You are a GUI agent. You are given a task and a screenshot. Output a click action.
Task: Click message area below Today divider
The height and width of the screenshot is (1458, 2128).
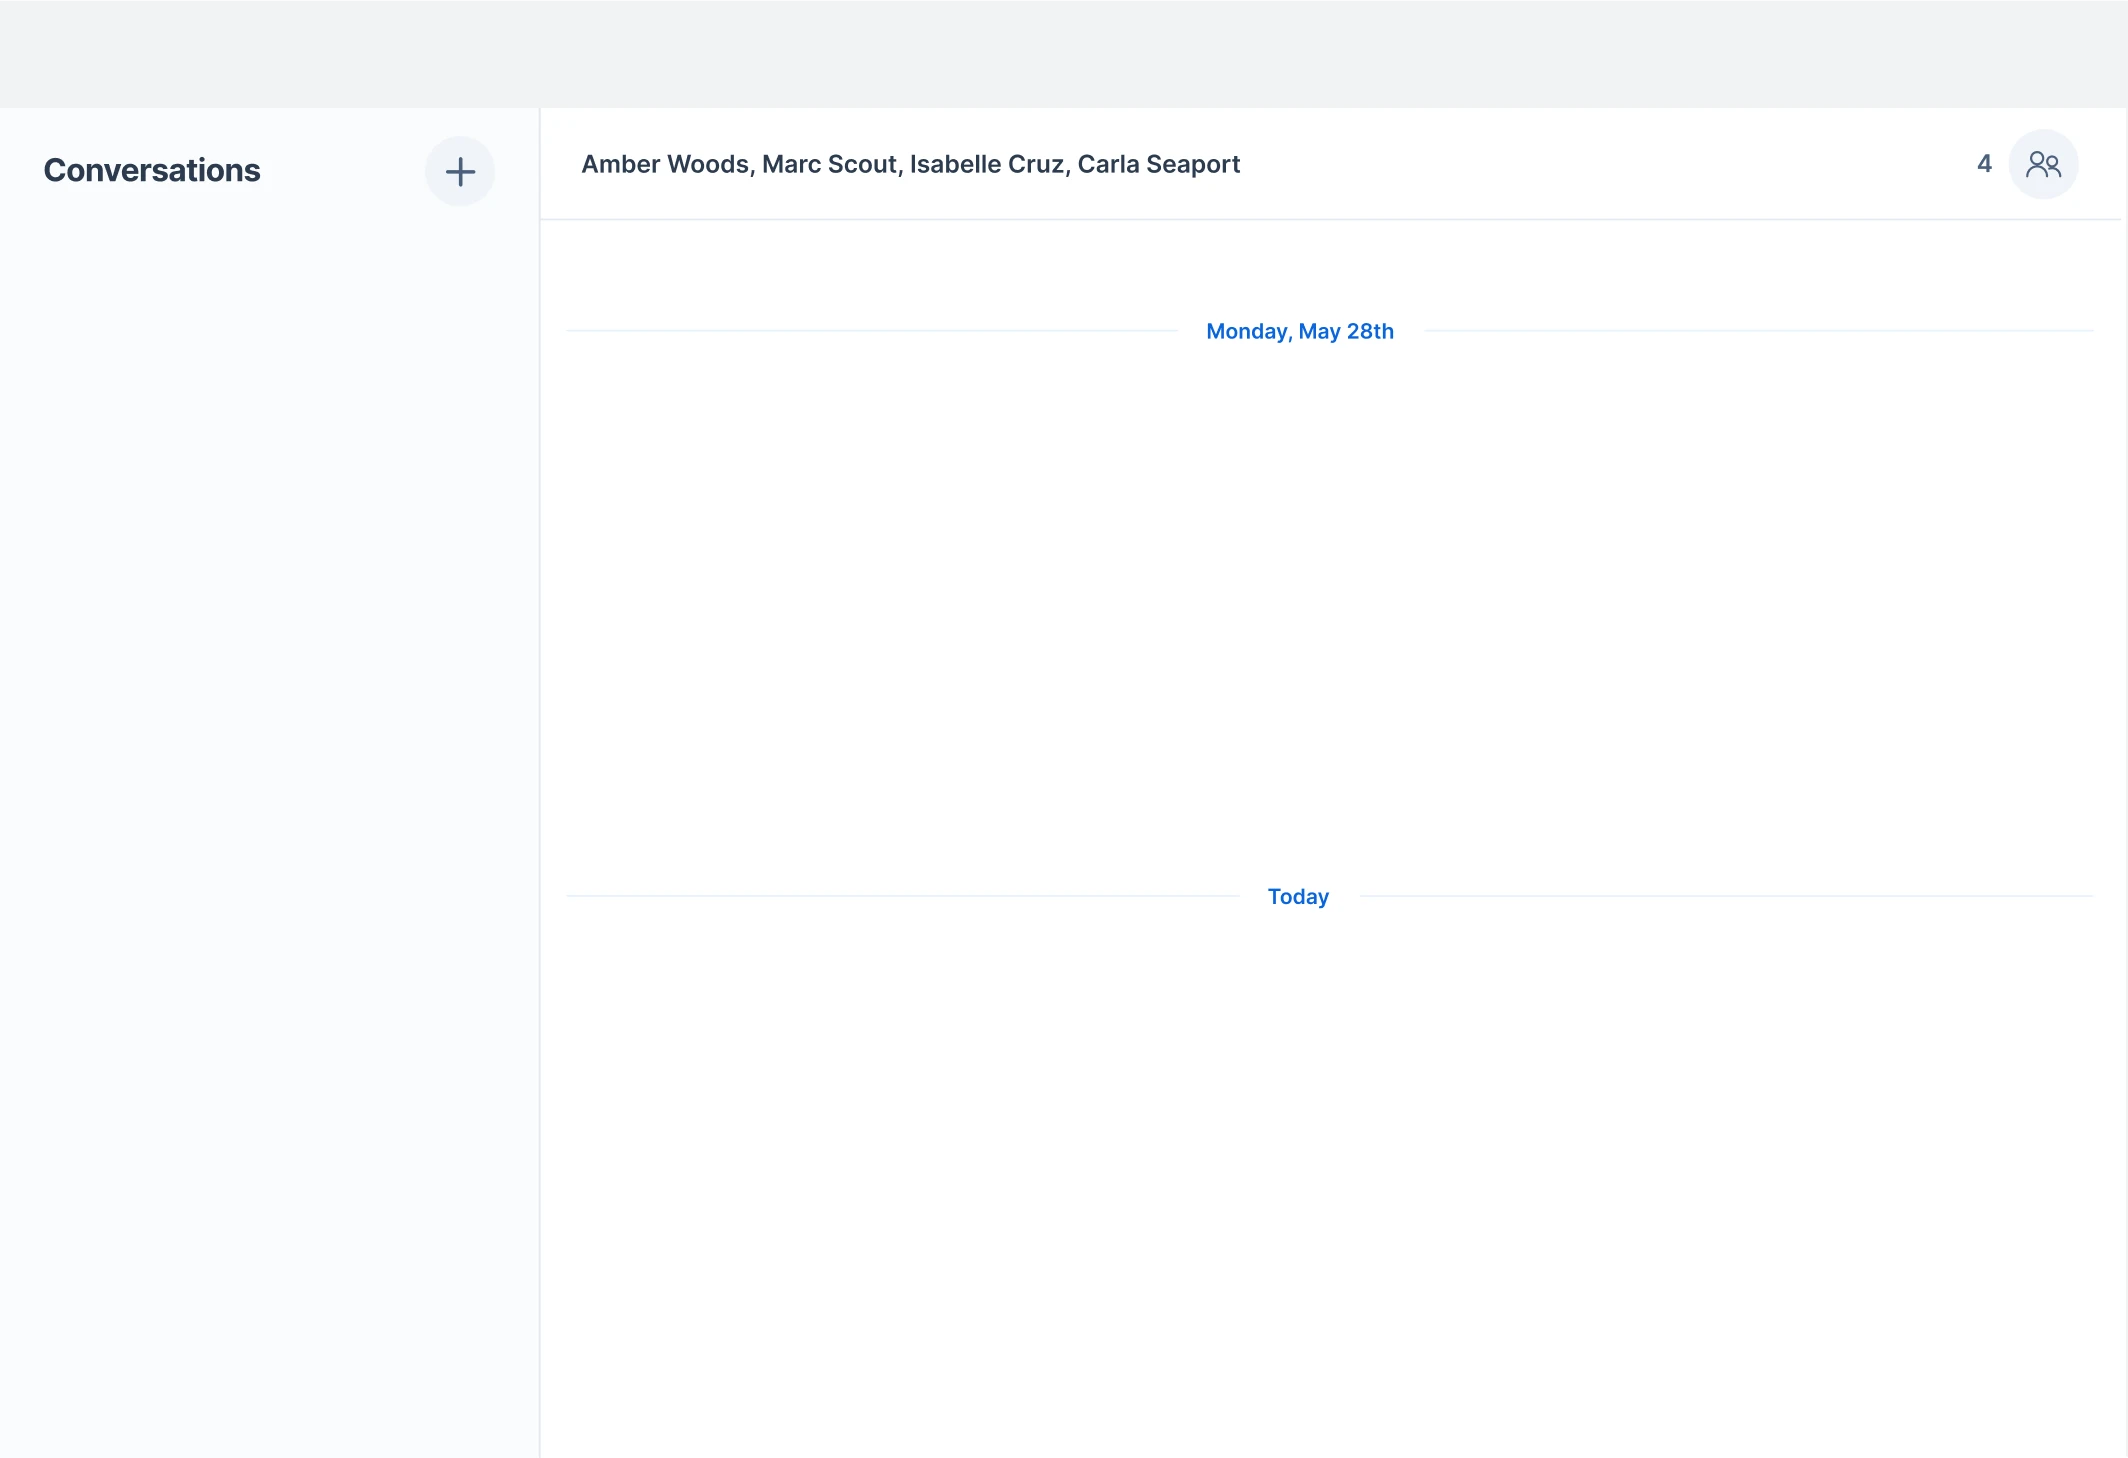click(1330, 1150)
